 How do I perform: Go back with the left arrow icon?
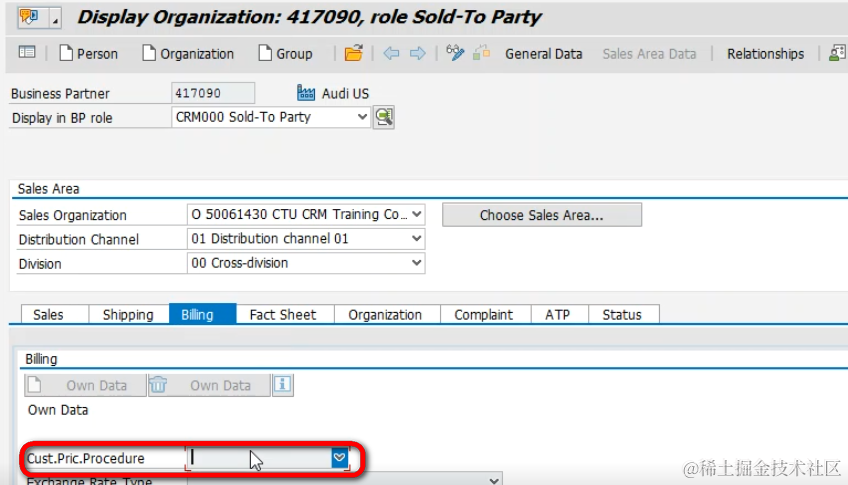pos(391,53)
